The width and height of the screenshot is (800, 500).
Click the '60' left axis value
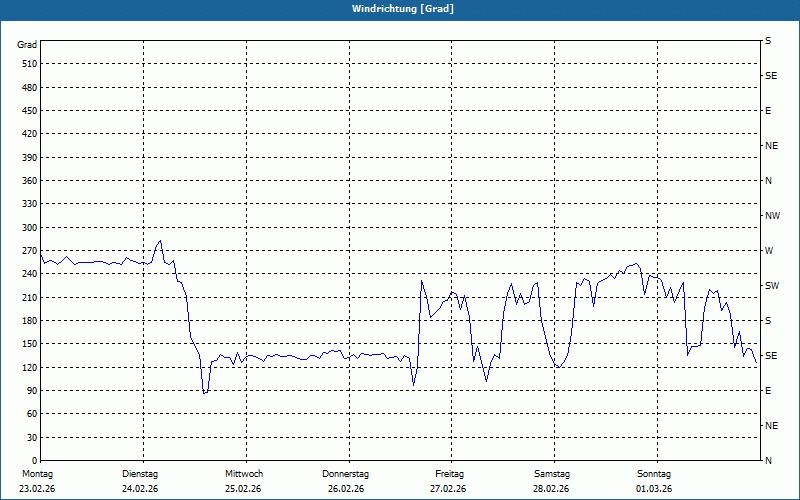click(x=33, y=414)
